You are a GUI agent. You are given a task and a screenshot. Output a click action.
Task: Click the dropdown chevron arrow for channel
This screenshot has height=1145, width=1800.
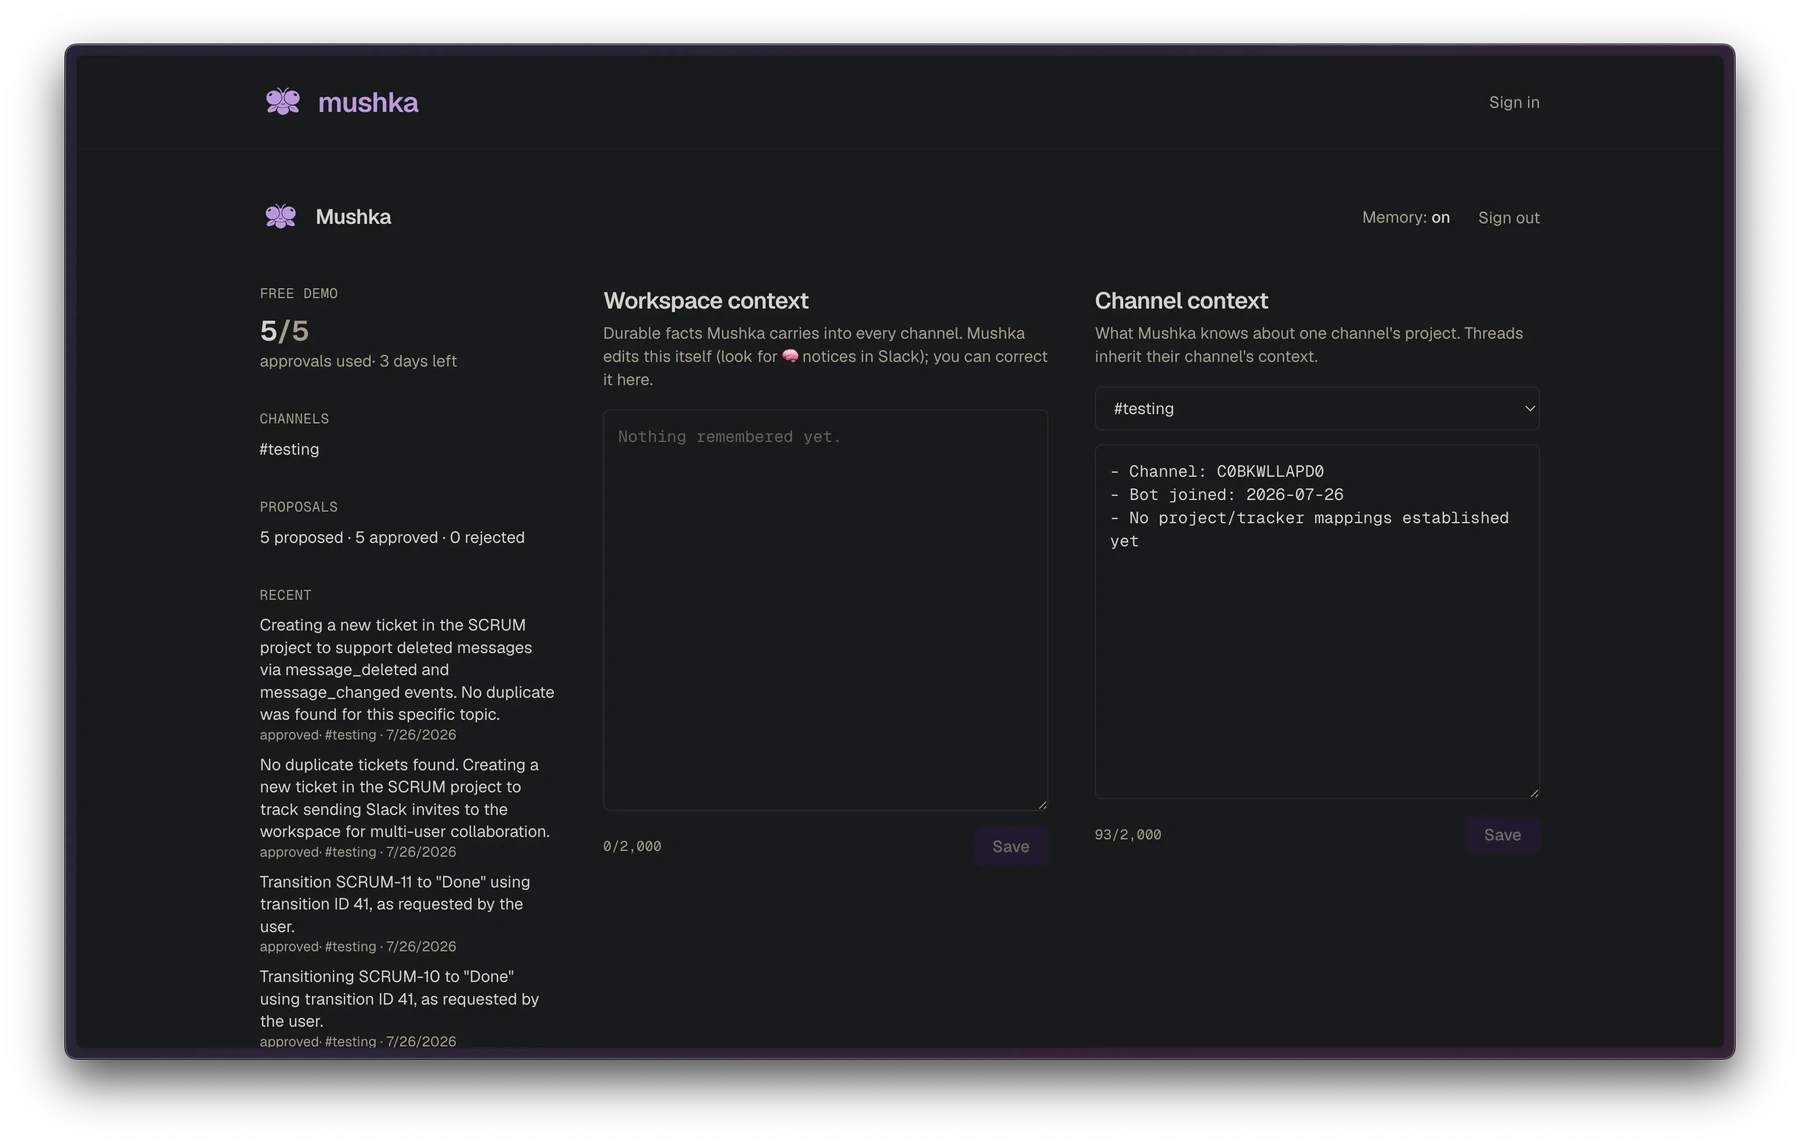1529,408
